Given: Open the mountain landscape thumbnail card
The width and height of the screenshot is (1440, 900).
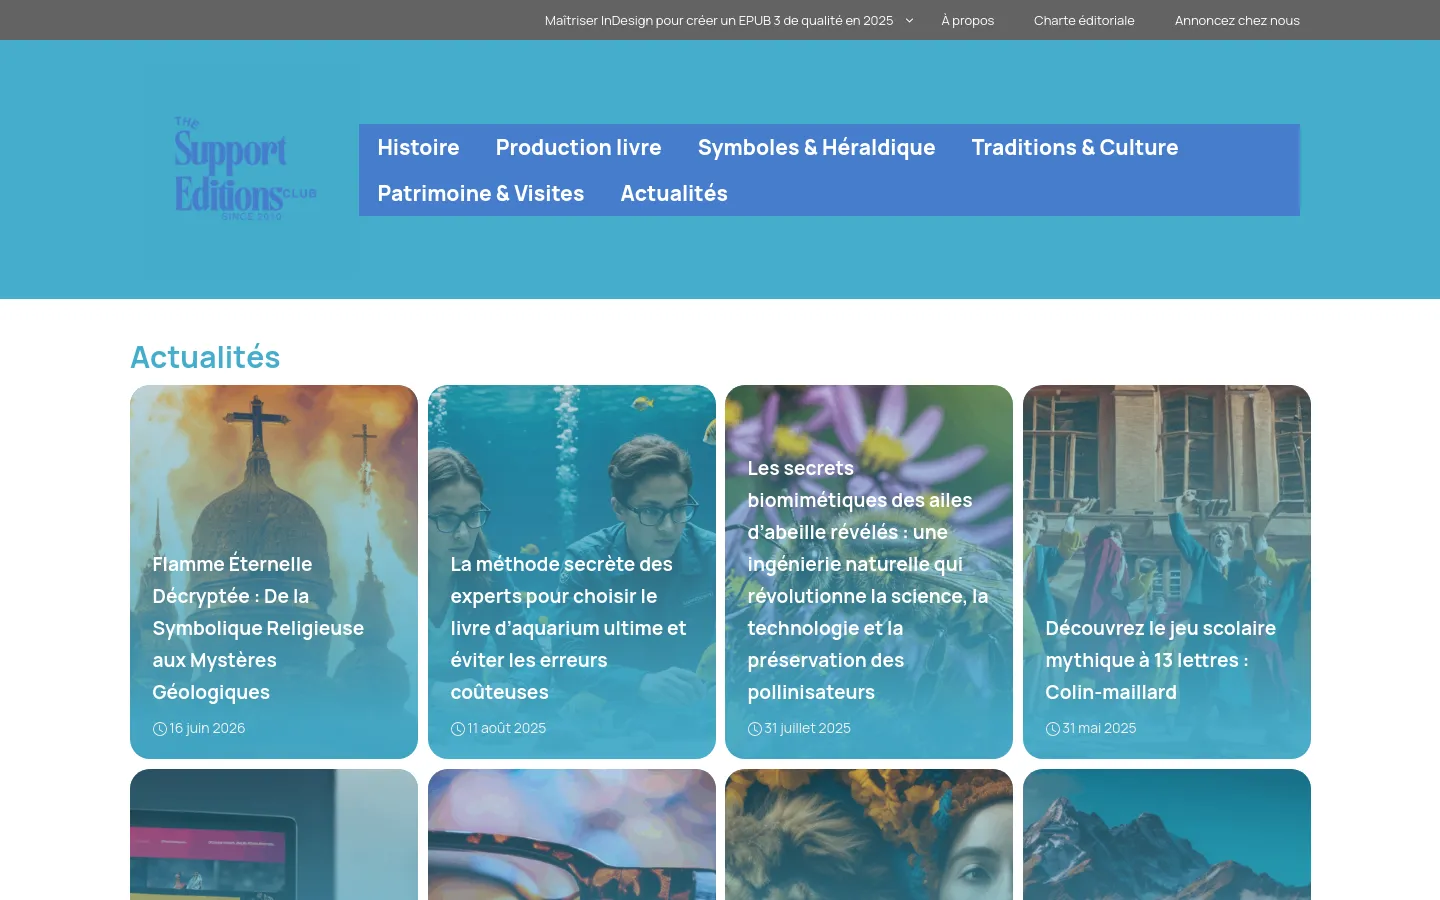Looking at the screenshot, I should coord(1167,835).
